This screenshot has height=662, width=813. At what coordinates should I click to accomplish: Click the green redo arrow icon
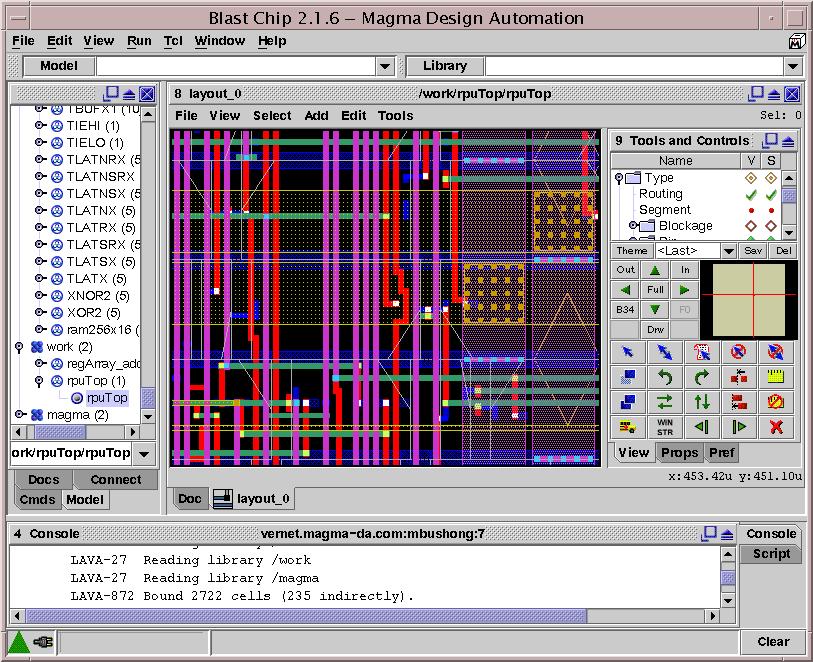[701, 377]
